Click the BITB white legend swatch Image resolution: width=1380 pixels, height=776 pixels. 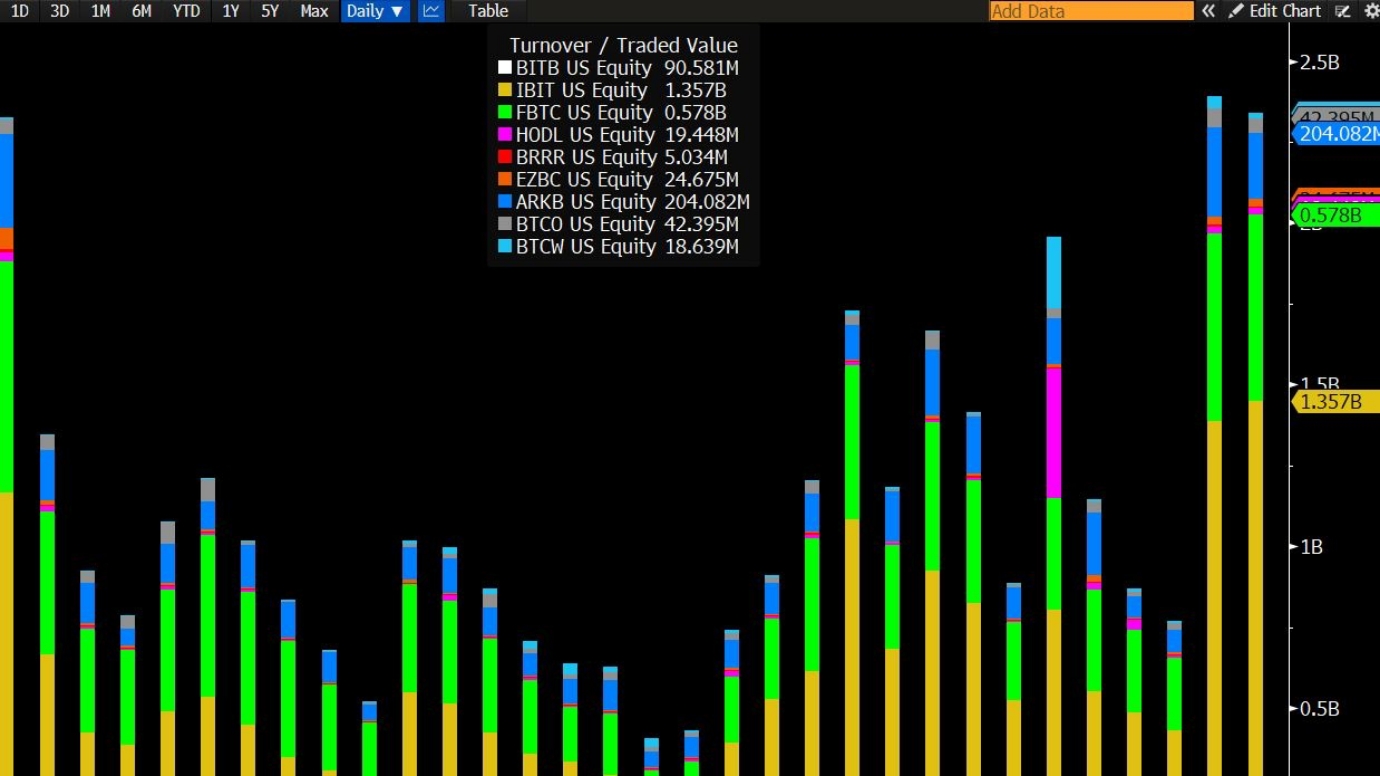click(505, 68)
